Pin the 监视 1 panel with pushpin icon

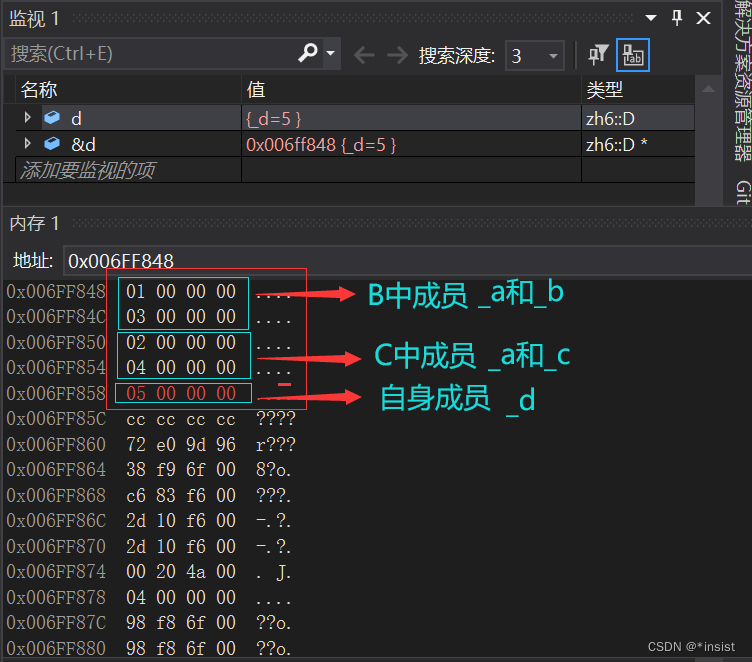coord(677,18)
